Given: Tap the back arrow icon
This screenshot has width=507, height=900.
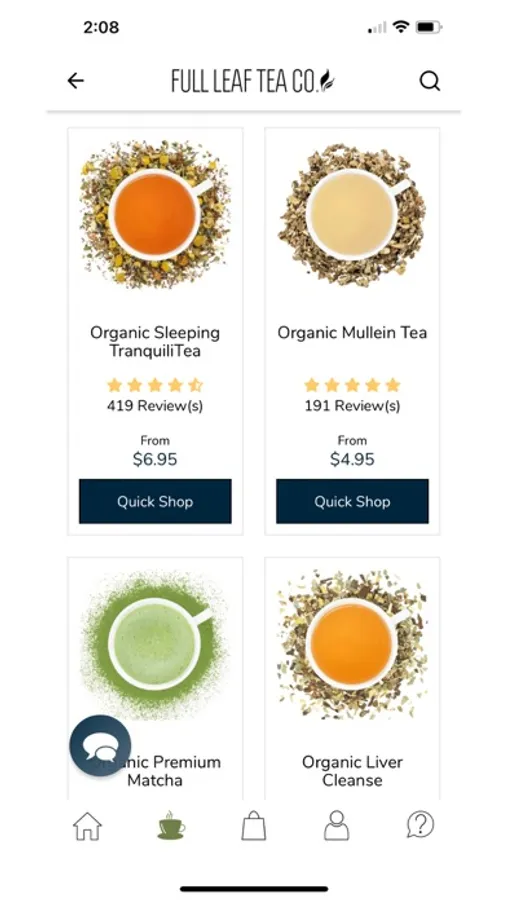Looking at the screenshot, I should (75, 81).
